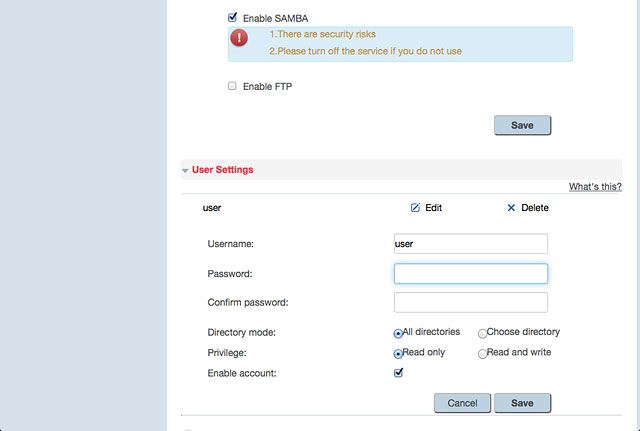Focus the Password input field
Image resolution: width=640 pixels, height=431 pixels.
click(471, 273)
